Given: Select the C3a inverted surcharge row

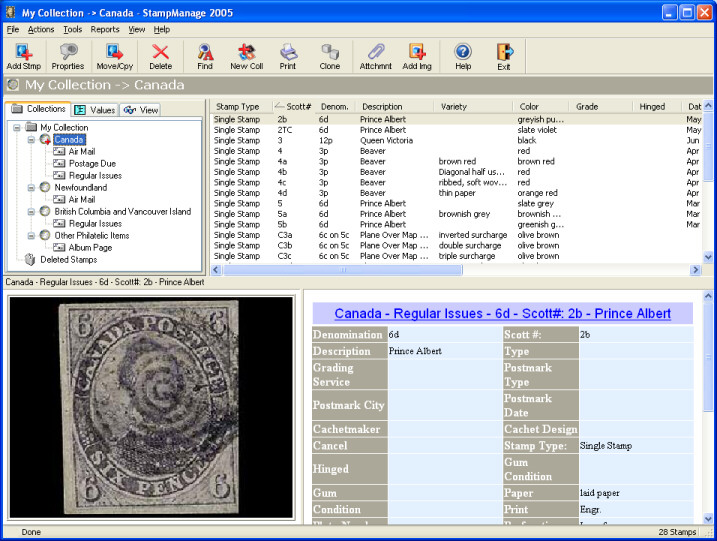Looking at the screenshot, I should click(x=456, y=235).
